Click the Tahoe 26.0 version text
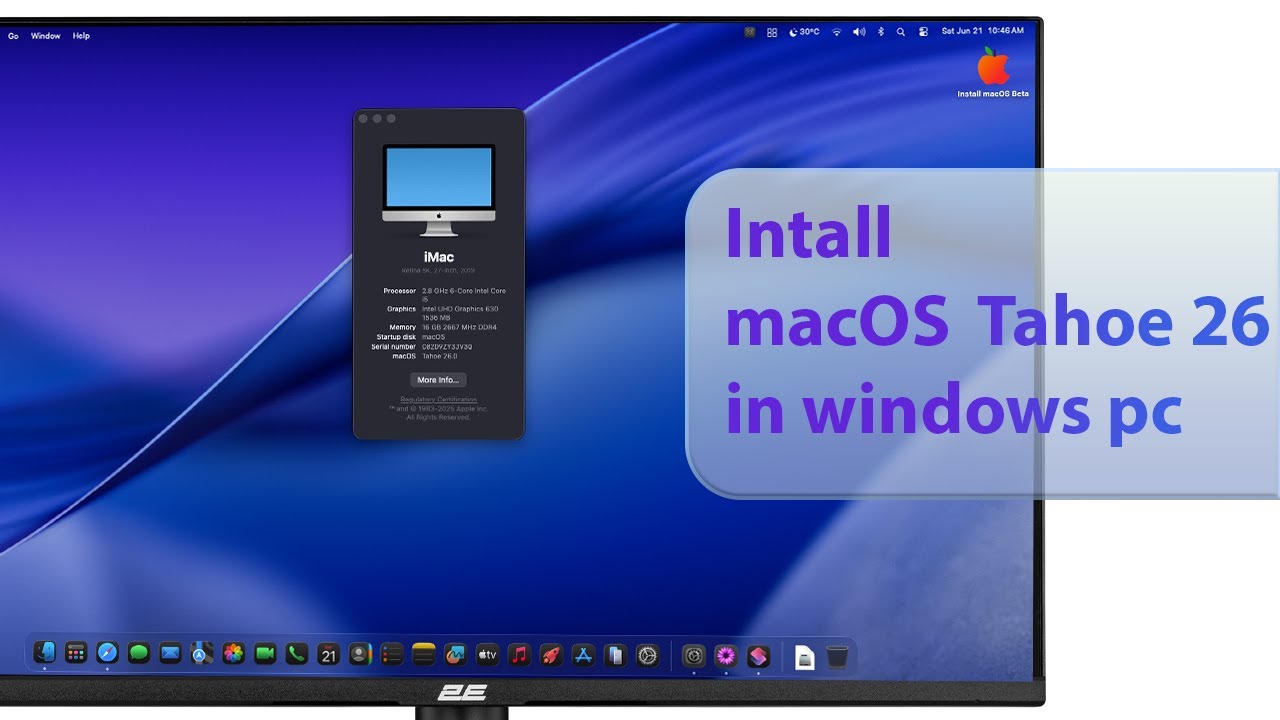This screenshot has height=720, width=1280. pyautogui.click(x=439, y=355)
